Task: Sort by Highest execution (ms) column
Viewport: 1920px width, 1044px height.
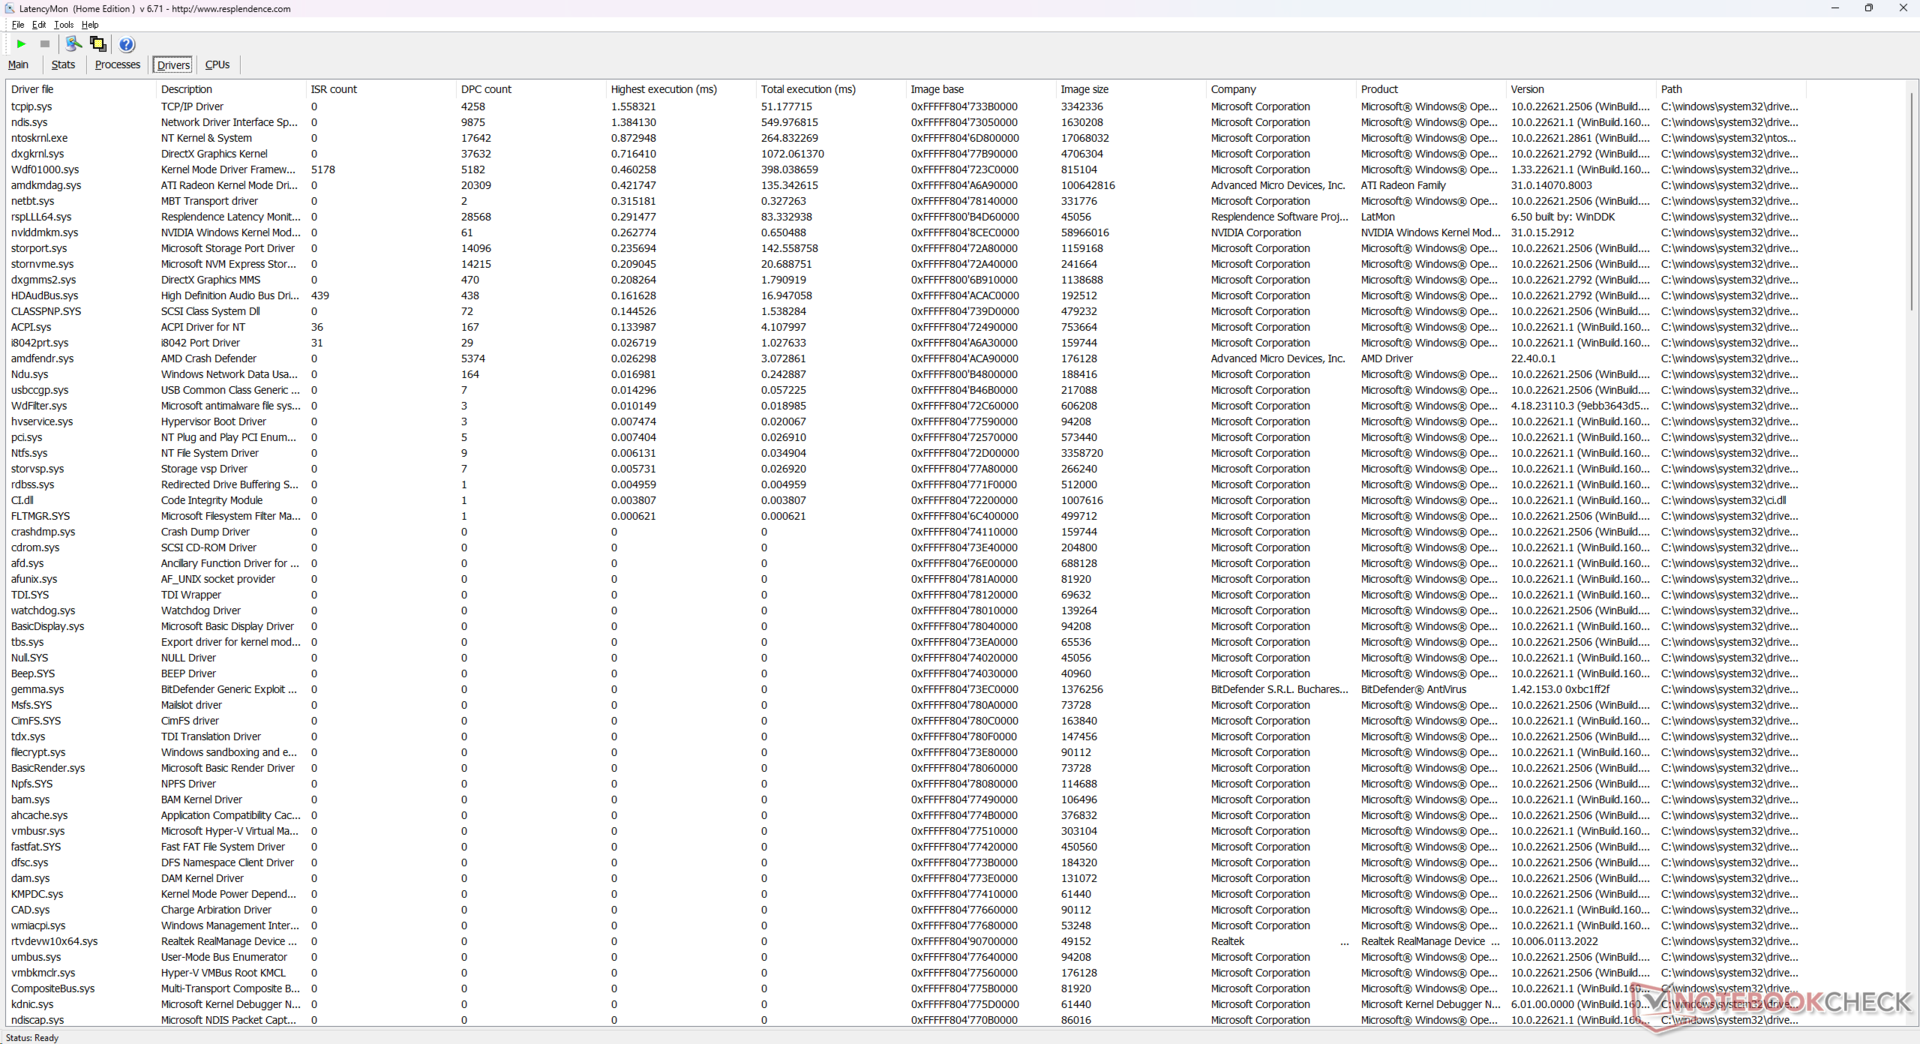Action: click(664, 89)
